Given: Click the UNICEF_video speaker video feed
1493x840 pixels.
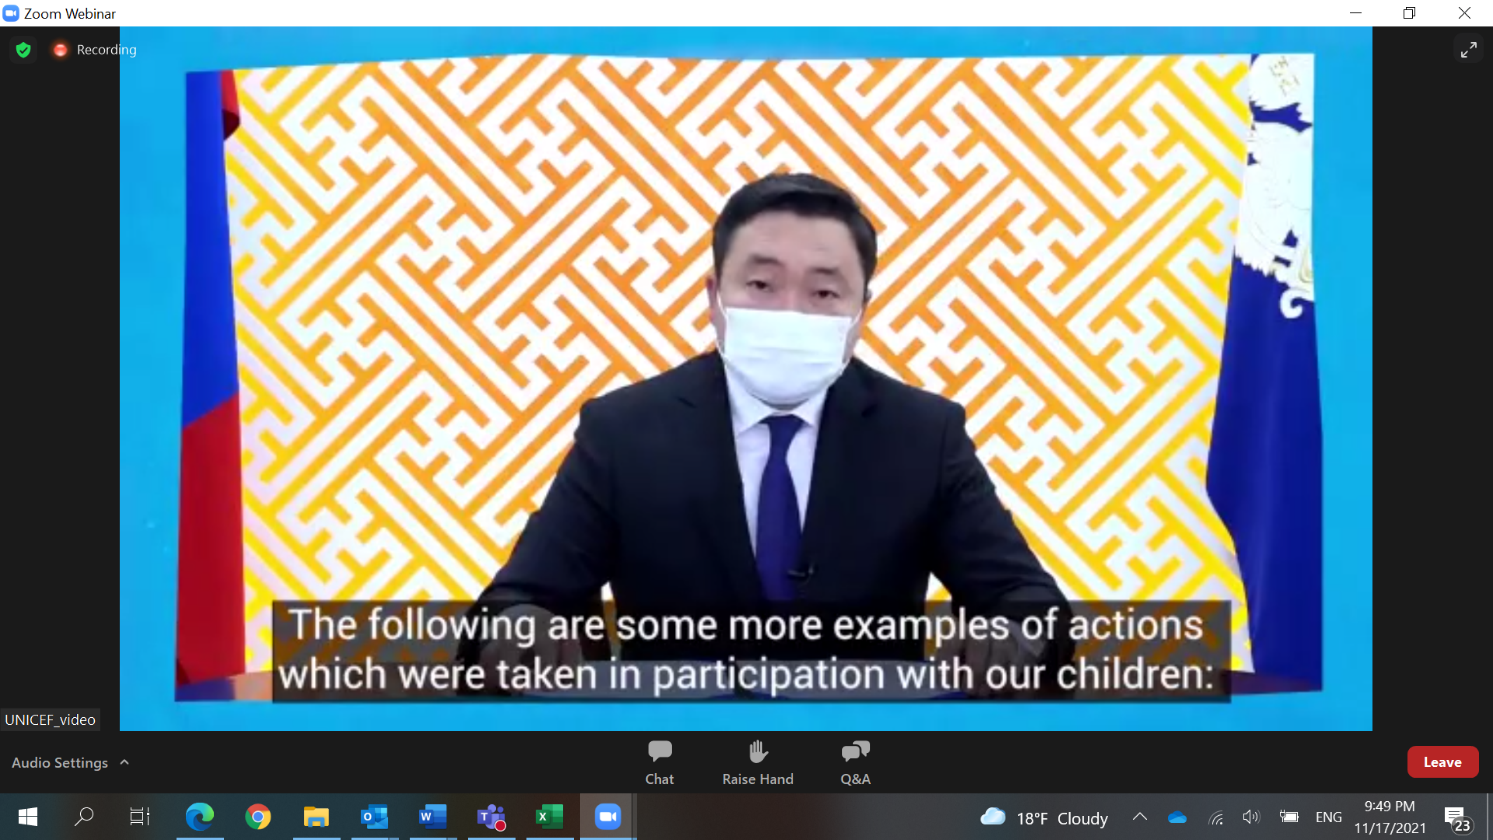Looking at the screenshot, I should [x=745, y=380].
